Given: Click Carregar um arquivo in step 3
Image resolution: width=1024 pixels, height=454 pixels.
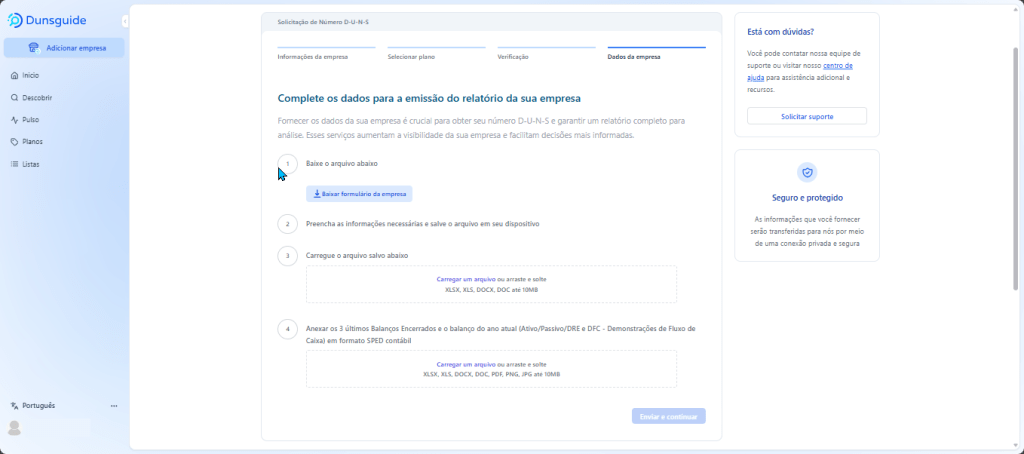Looking at the screenshot, I should (466, 279).
